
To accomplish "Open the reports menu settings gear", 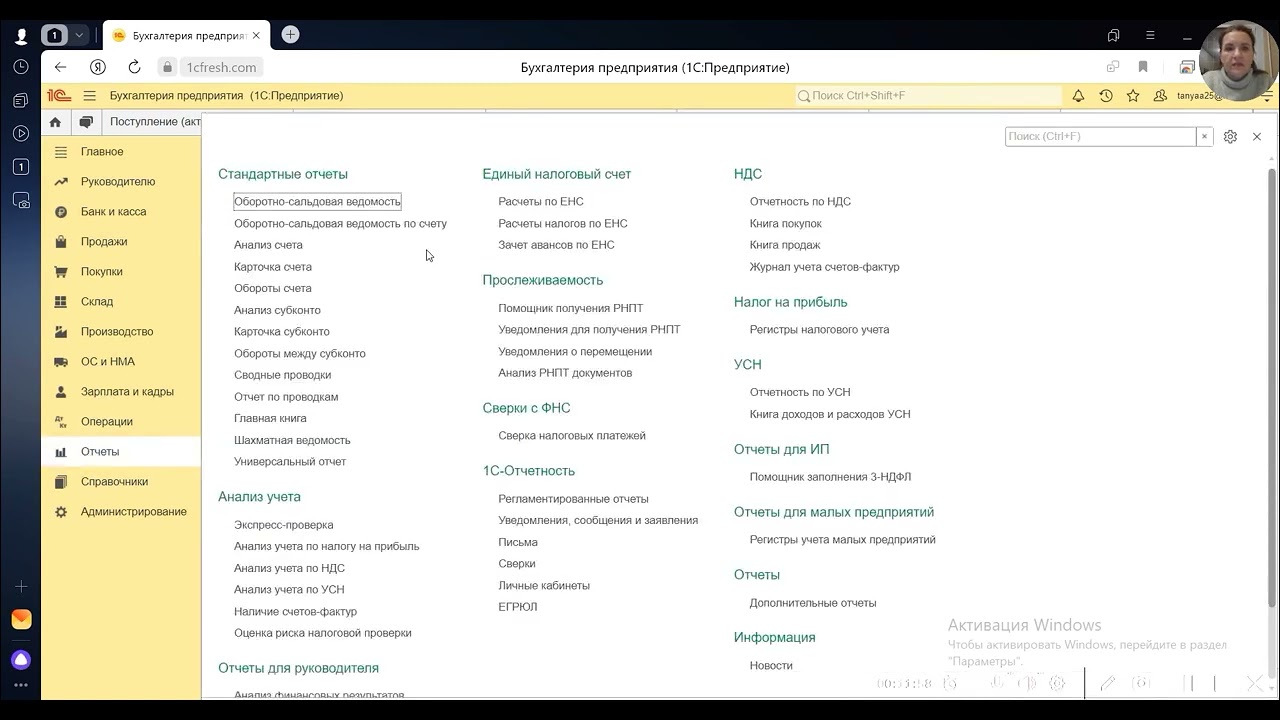I will (x=1230, y=137).
